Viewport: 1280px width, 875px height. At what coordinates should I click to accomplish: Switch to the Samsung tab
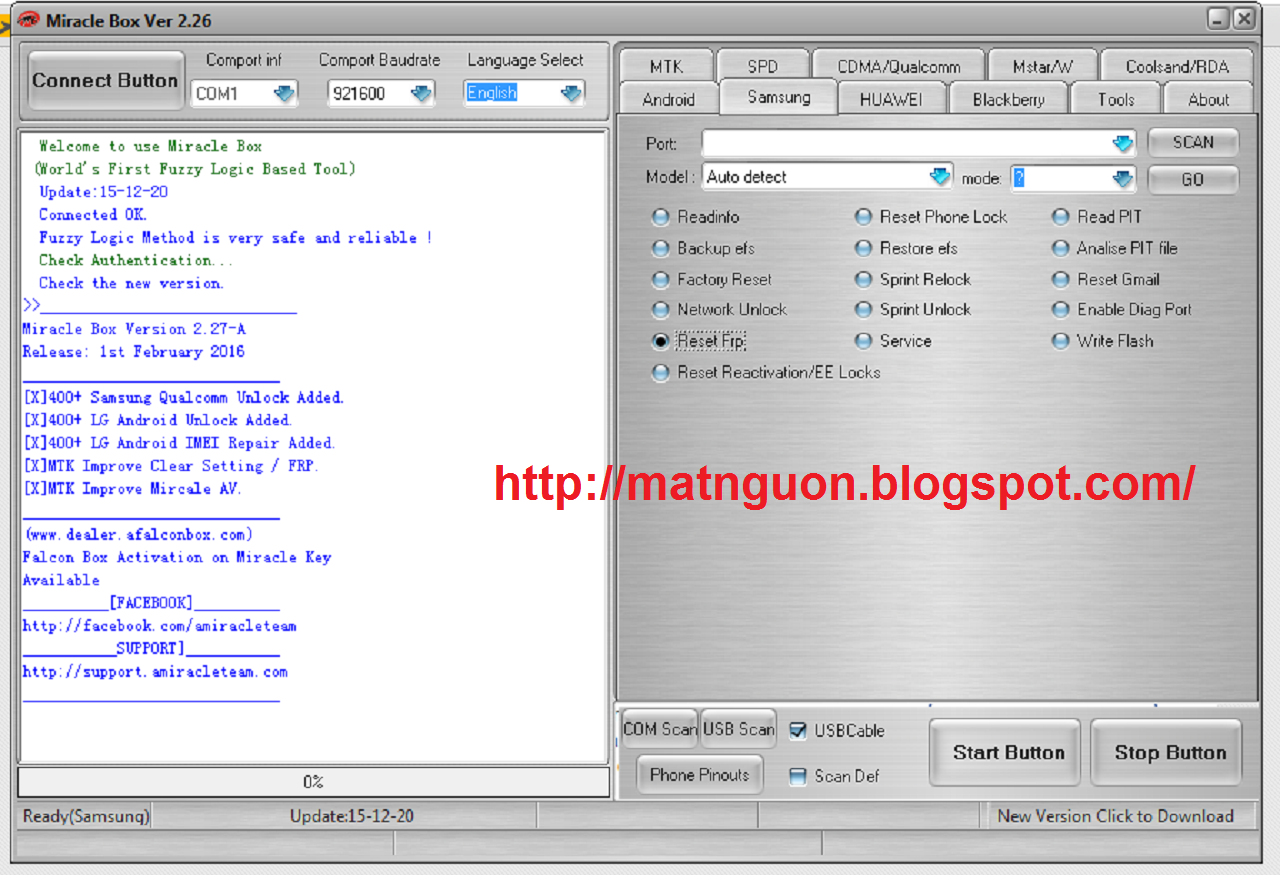click(x=779, y=97)
